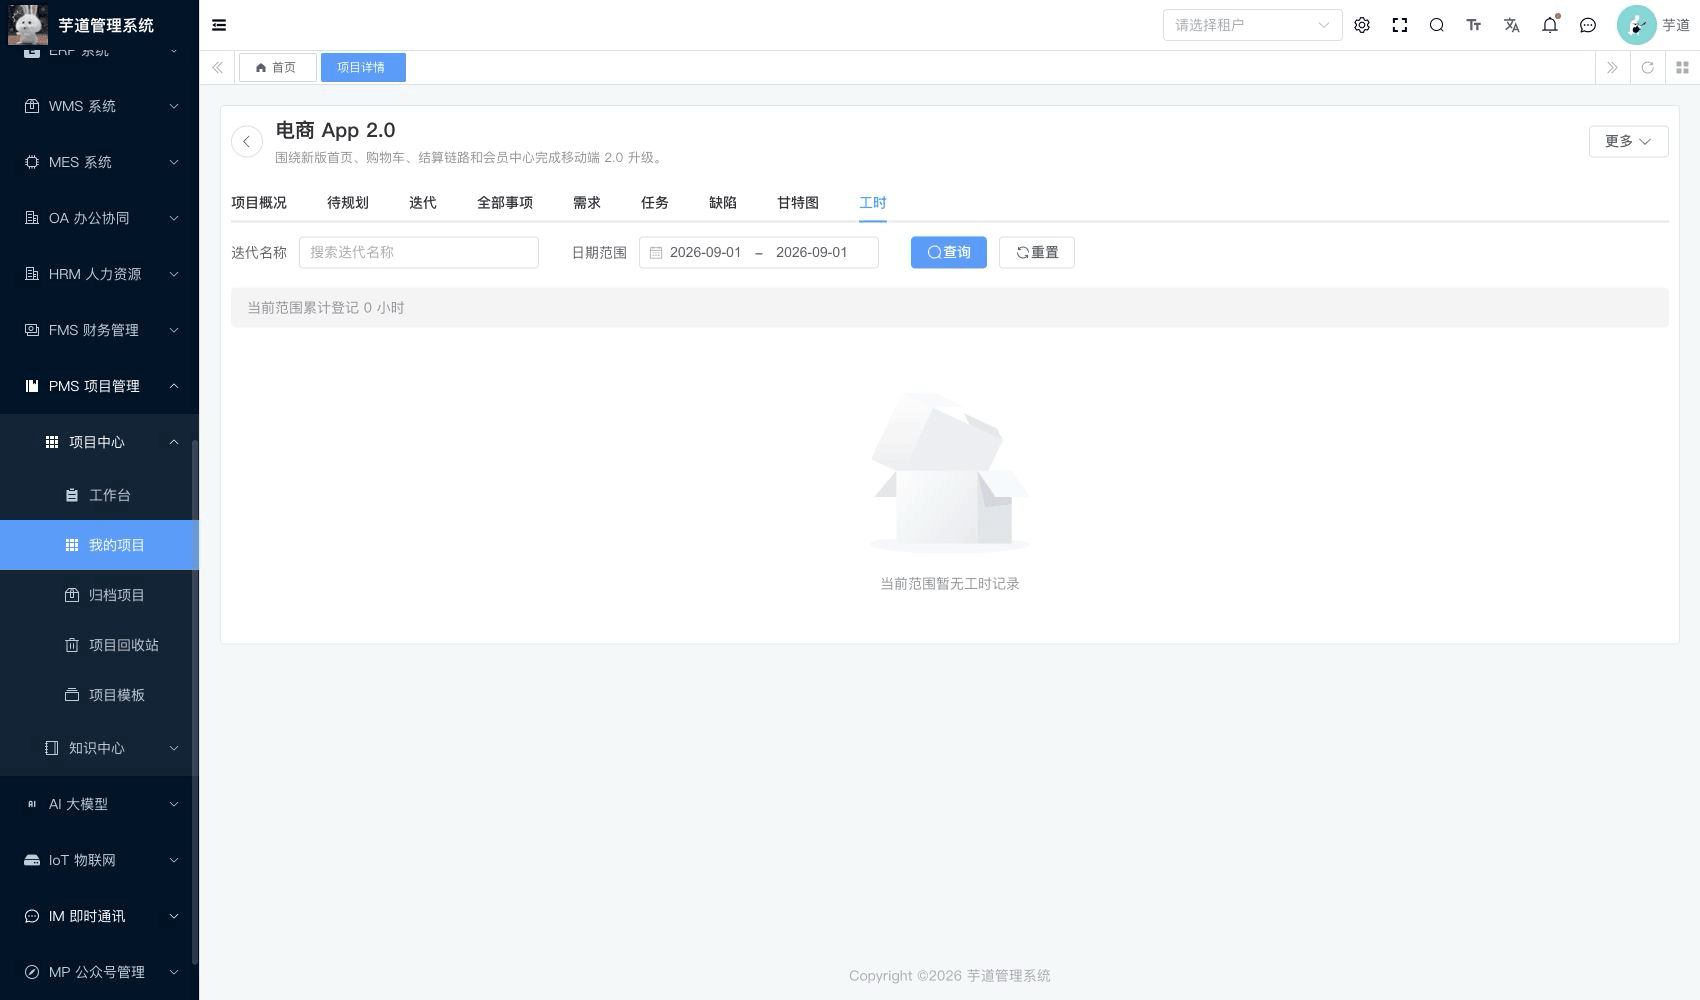Expand MES 系统 menu chevron
The height and width of the screenshot is (1000, 1700).
(174, 162)
